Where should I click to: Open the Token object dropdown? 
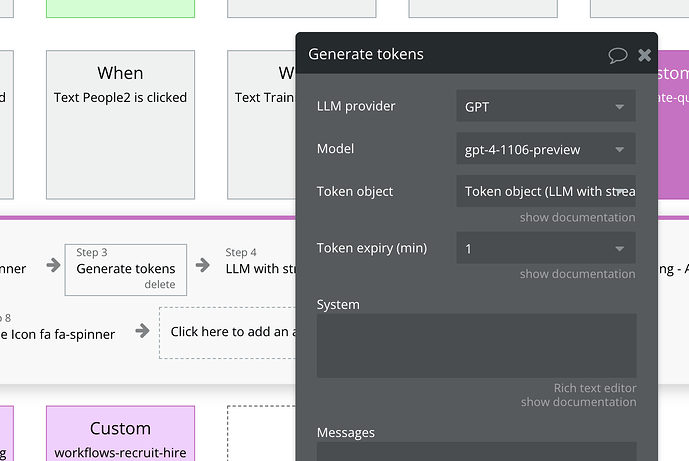[545, 191]
